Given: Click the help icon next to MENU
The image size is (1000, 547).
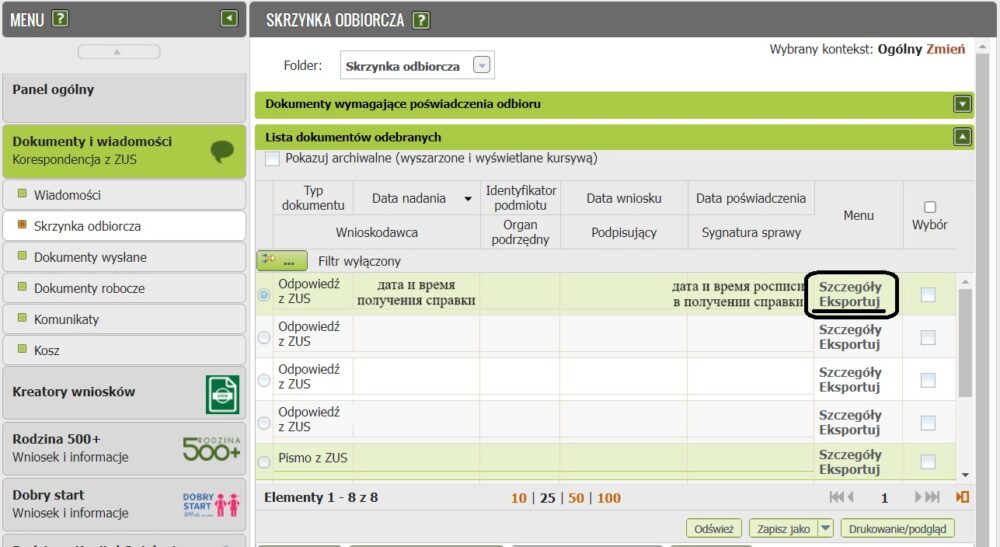Looking at the screenshot, I should (x=60, y=18).
